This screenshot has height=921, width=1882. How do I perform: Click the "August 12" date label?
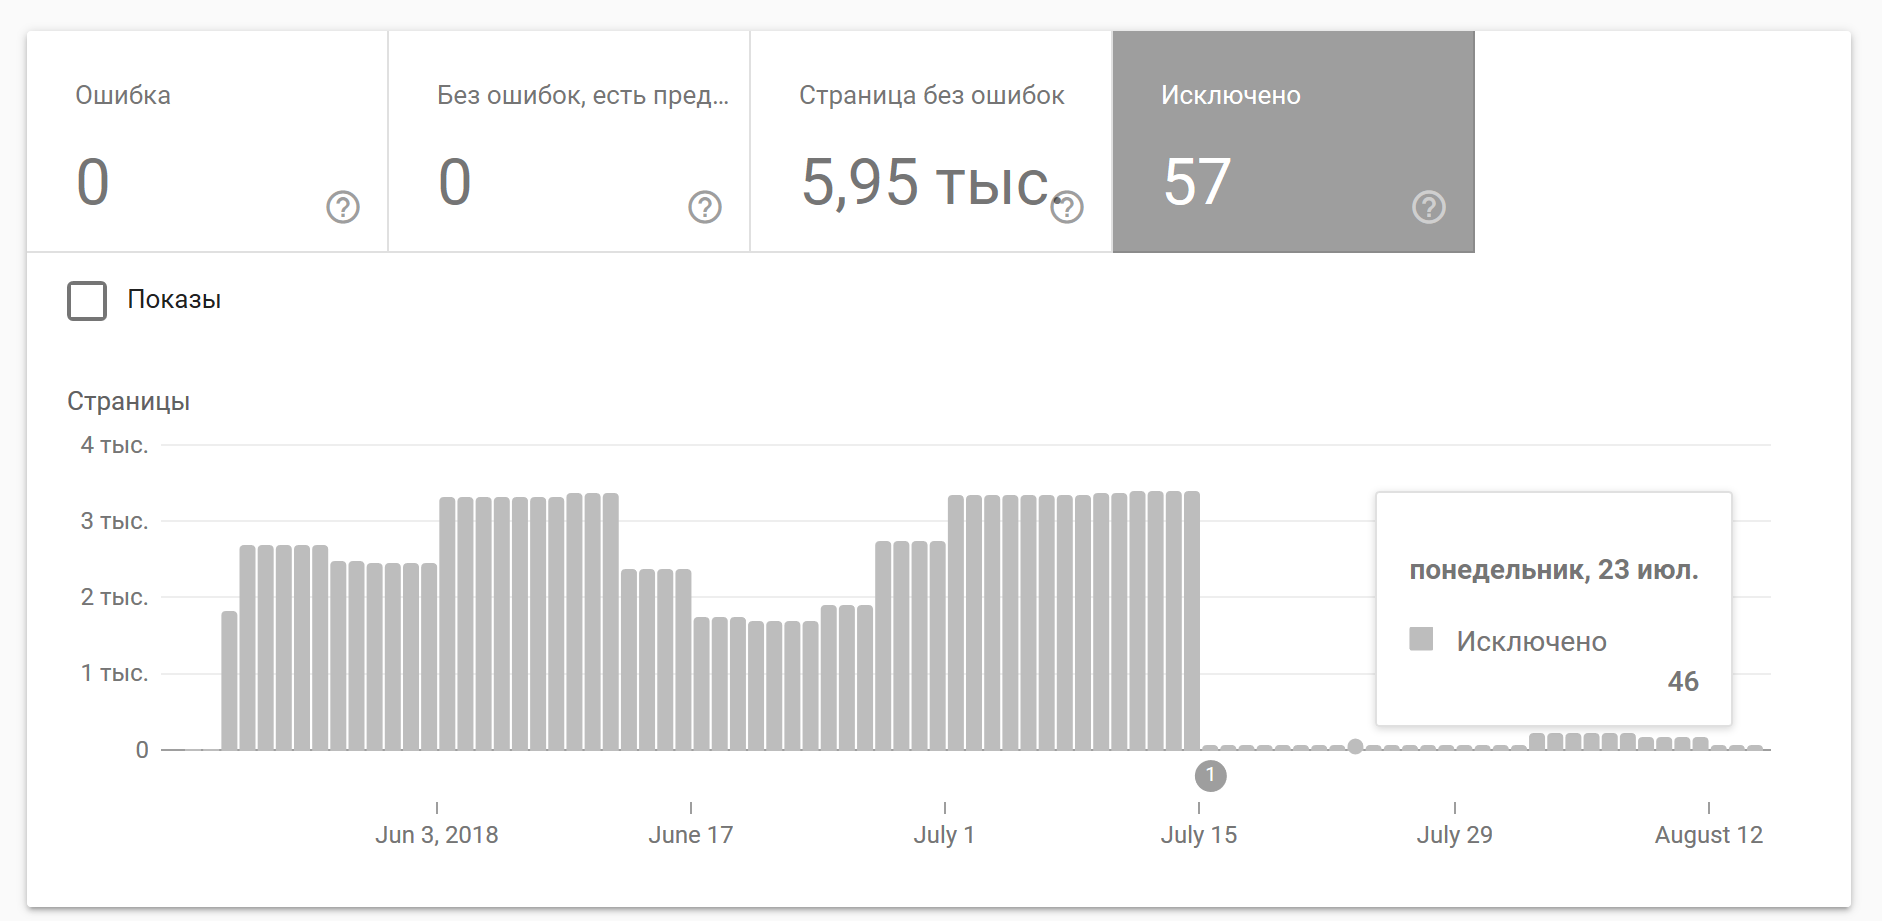click(x=1708, y=835)
